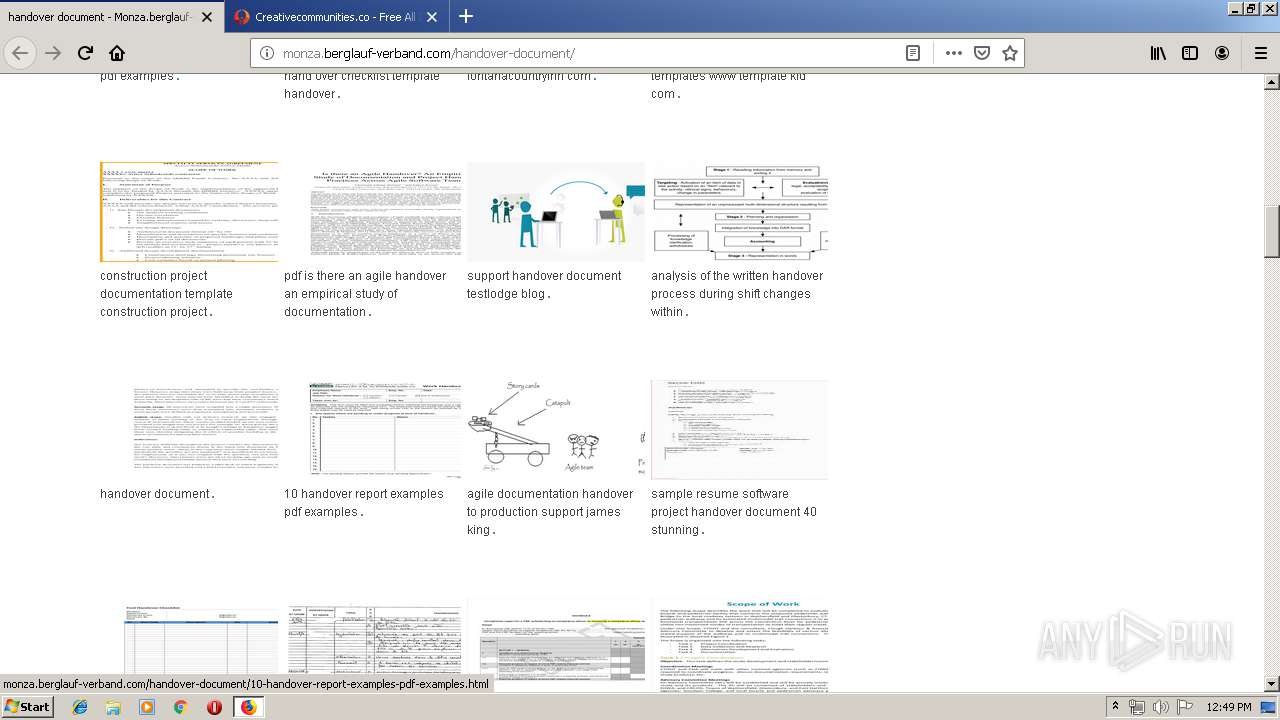Click the taskbar clock showing 12:49 PM
This screenshot has height=720, width=1280.
point(1229,707)
